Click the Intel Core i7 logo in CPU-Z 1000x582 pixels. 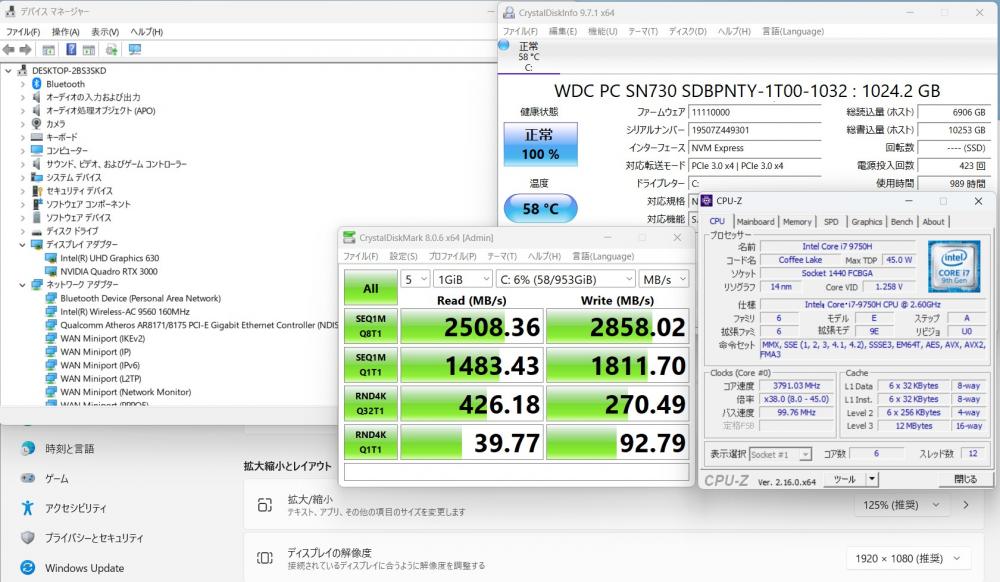click(954, 266)
